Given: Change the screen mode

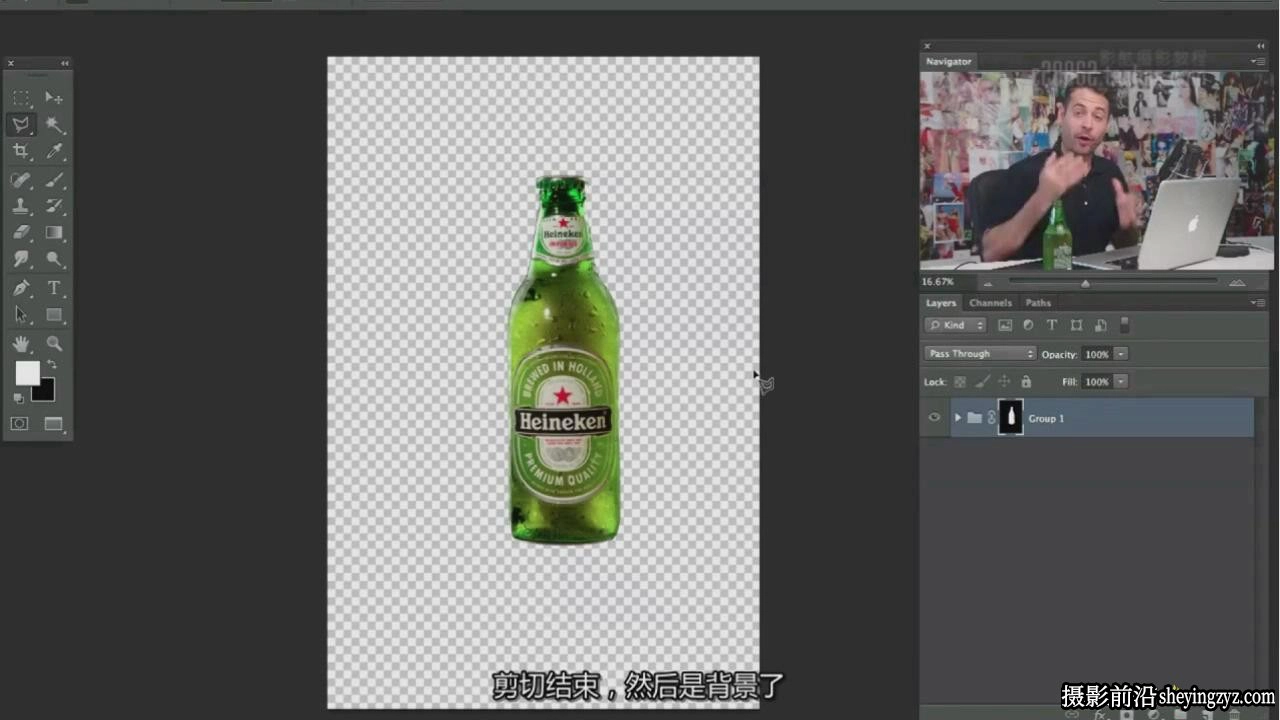Looking at the screenshot, I should coord(54,424).
